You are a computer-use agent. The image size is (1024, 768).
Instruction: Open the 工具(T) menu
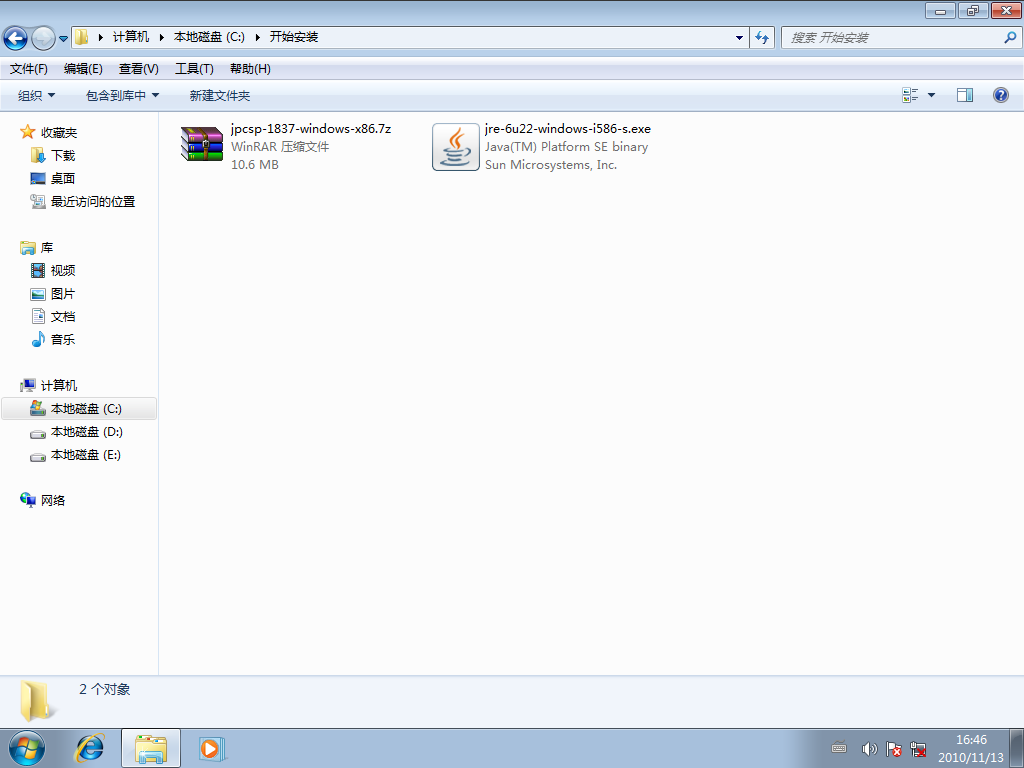pyautogui.click(x=194, y=69)
